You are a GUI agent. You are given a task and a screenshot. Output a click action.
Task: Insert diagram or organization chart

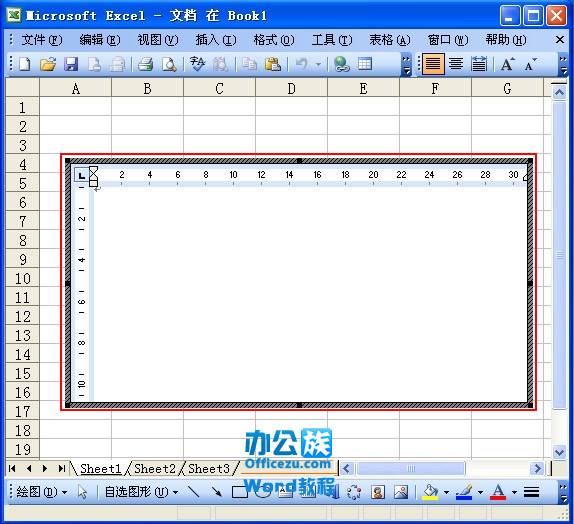[x=354, y=492]
